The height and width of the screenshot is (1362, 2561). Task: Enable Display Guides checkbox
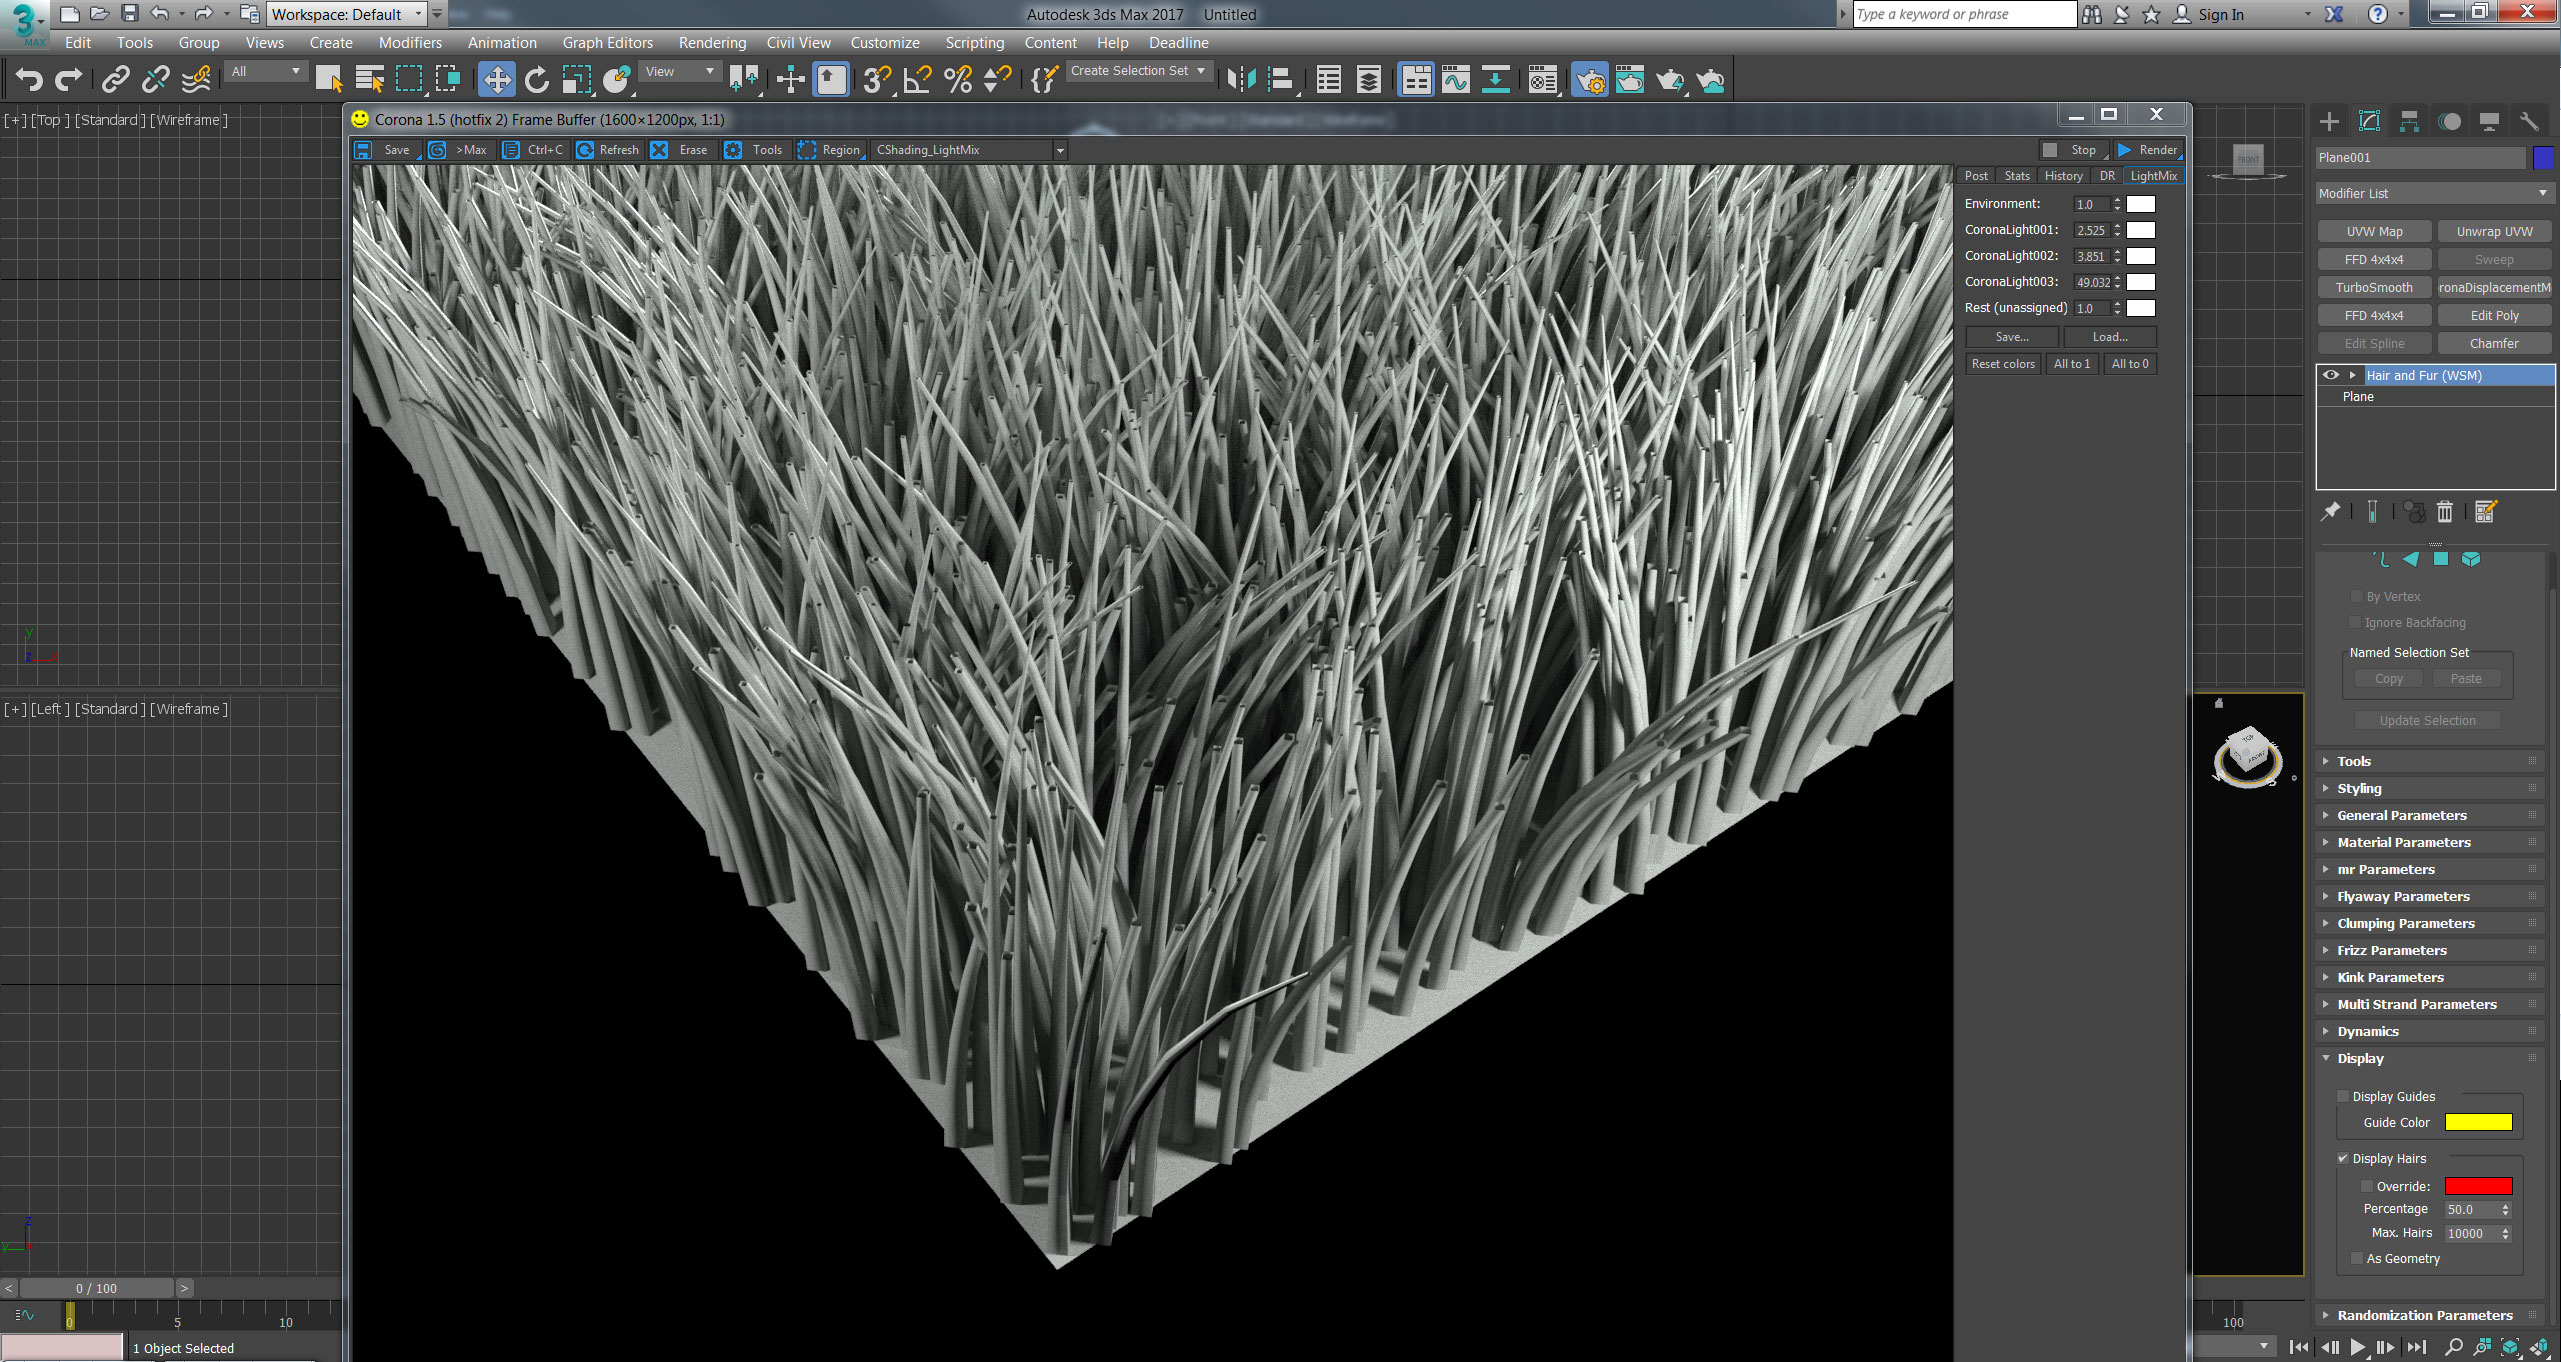(x=2343, y=1097)
